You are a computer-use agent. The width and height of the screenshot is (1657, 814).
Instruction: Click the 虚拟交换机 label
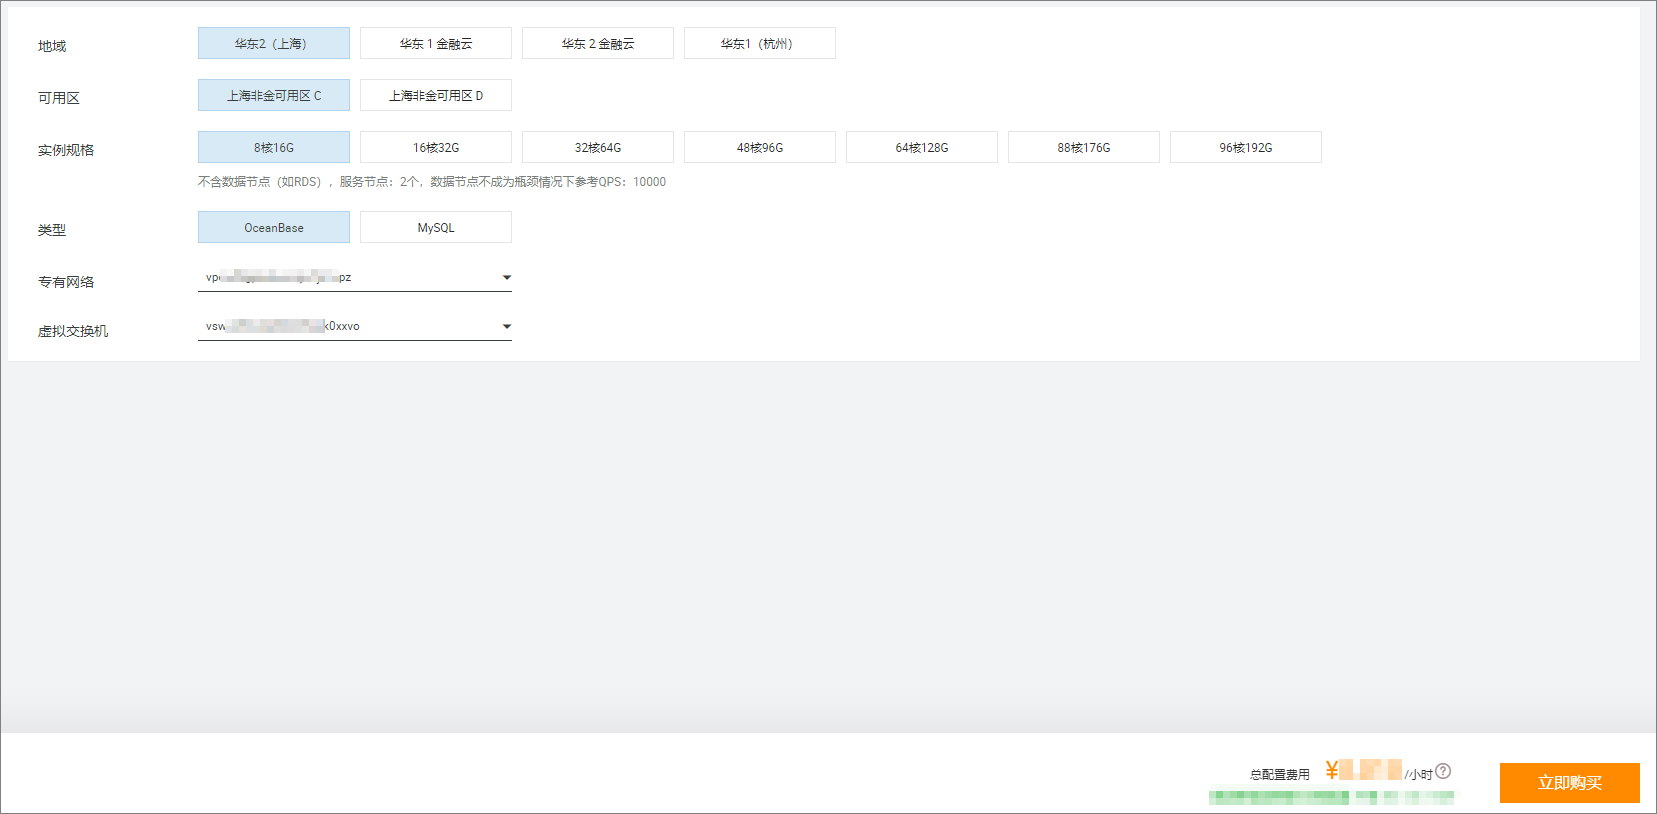pyautogui.click(x=73, y=331)
